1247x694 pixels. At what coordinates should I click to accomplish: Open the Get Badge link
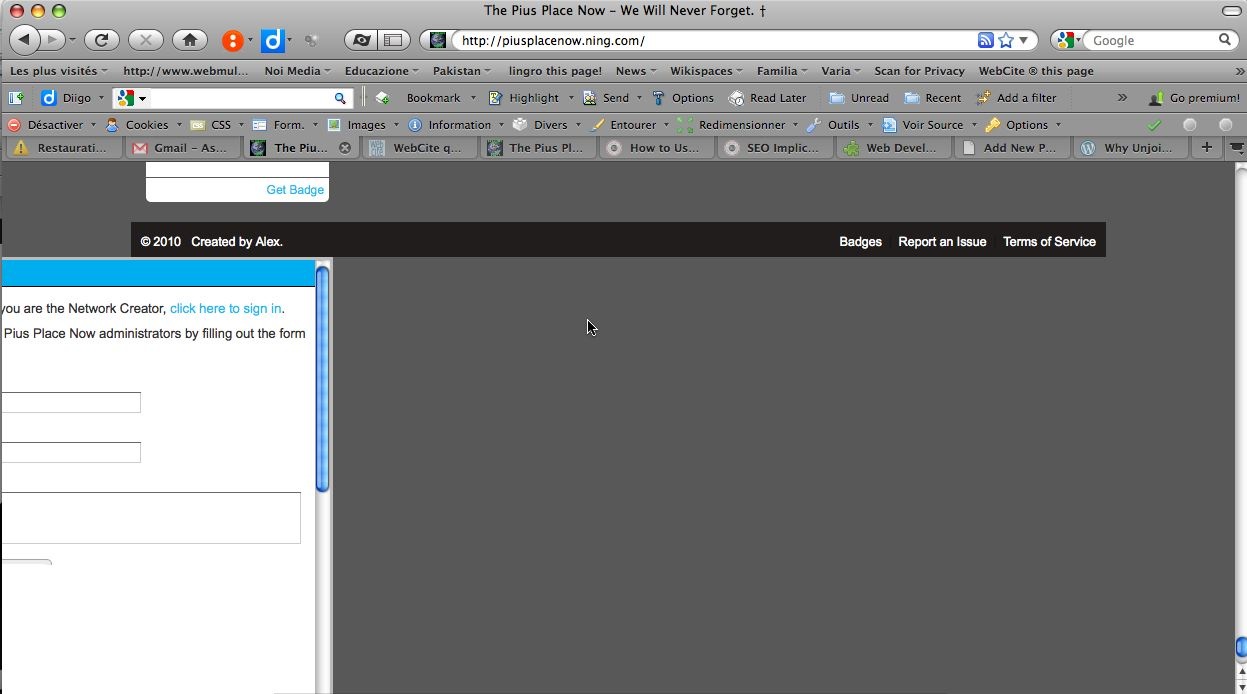294,190
